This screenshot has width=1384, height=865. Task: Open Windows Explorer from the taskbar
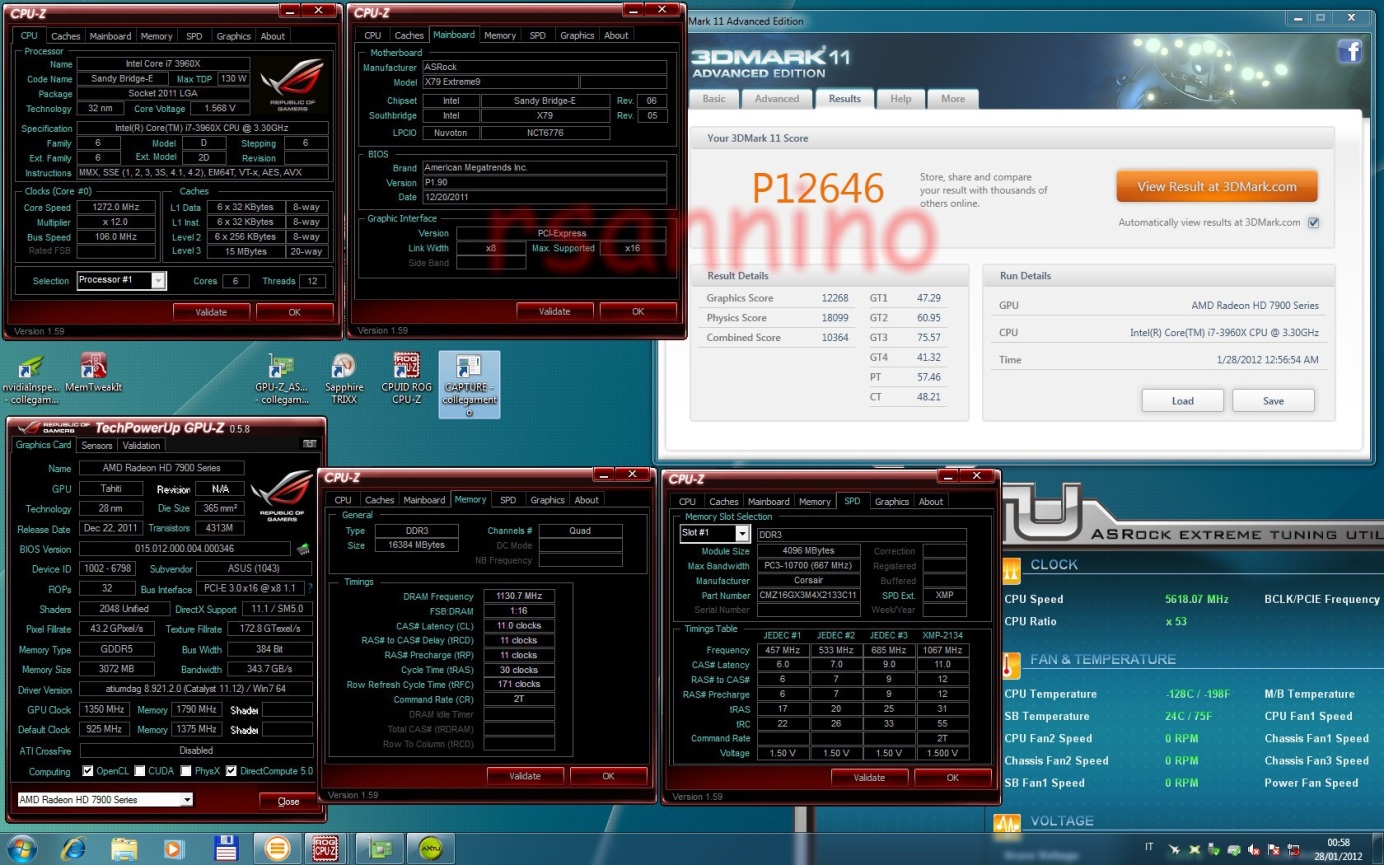point(124,849)
